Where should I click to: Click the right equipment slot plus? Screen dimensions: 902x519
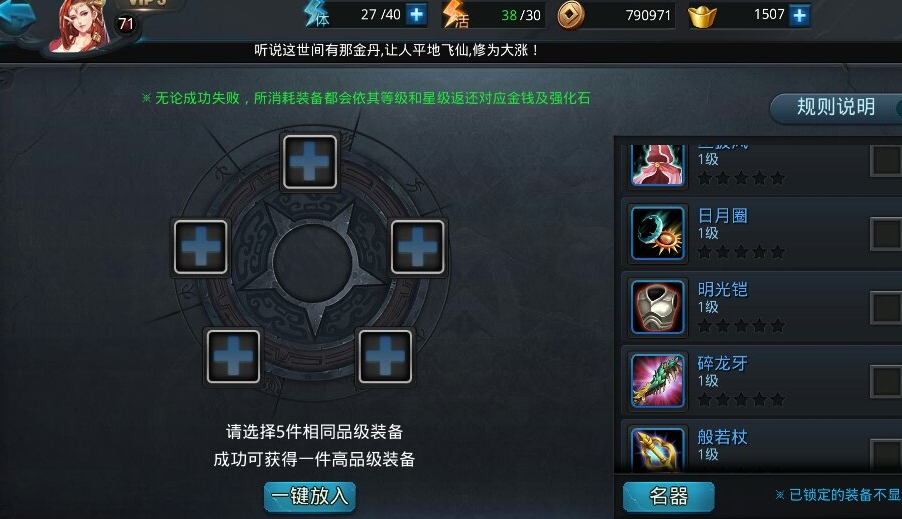(x=418, y=246)
